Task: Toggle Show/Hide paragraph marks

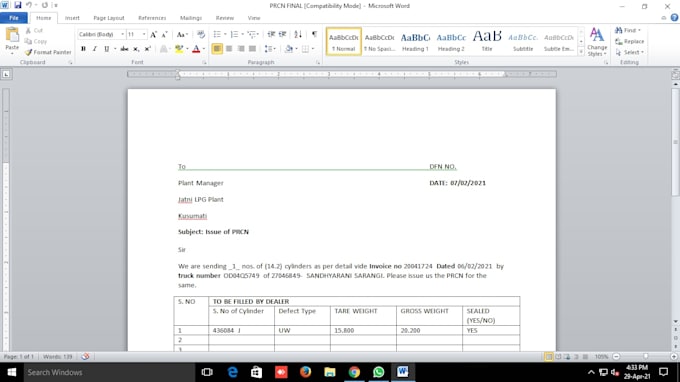Action: pyautogui.click(x=314, y=34)
